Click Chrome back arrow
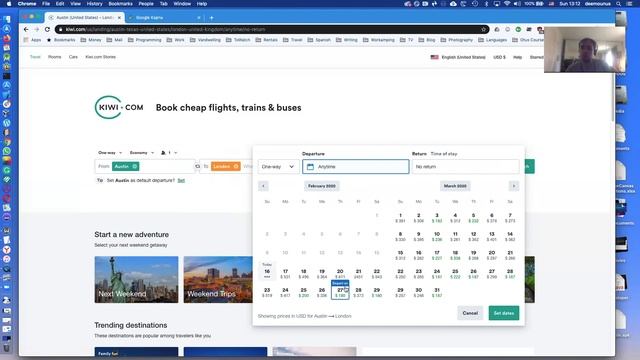Screen dimensions: 640x360 click(26, 29)
